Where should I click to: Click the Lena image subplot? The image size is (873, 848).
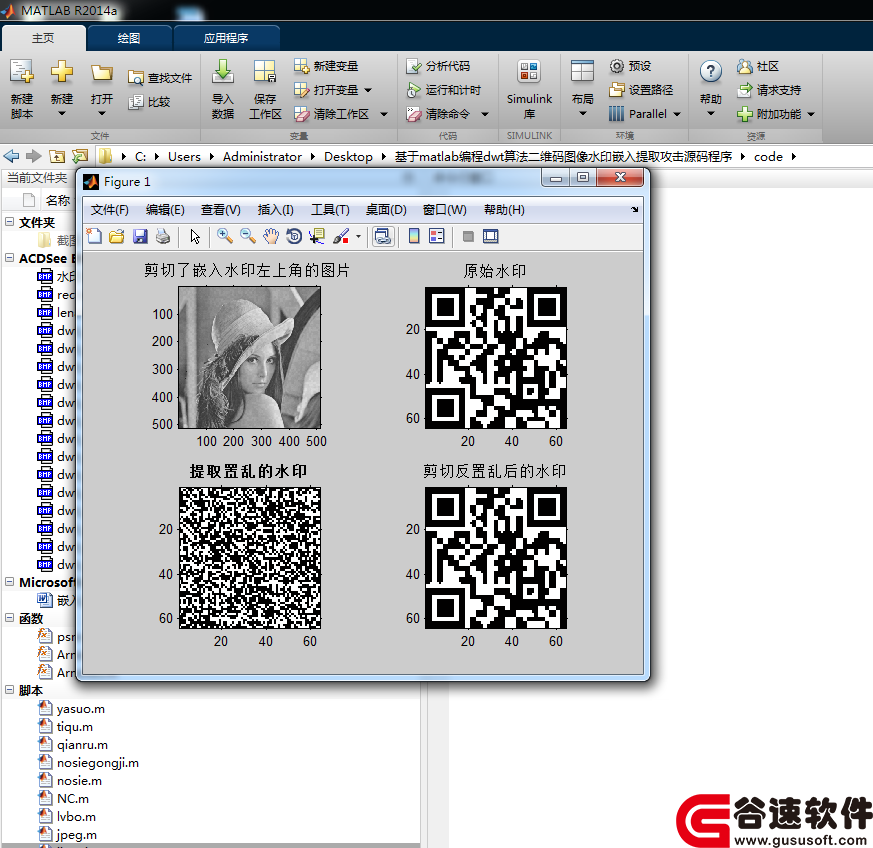[x=249, y=357]
